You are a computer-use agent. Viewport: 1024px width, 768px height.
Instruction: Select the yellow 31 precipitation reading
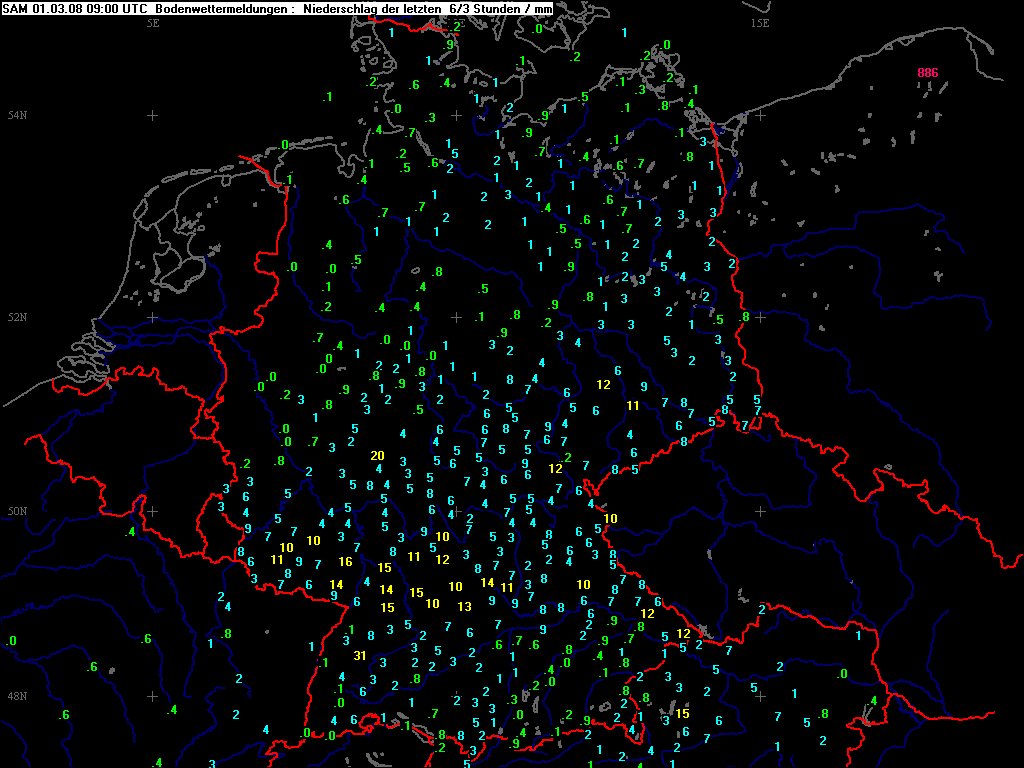coord(359,656)
